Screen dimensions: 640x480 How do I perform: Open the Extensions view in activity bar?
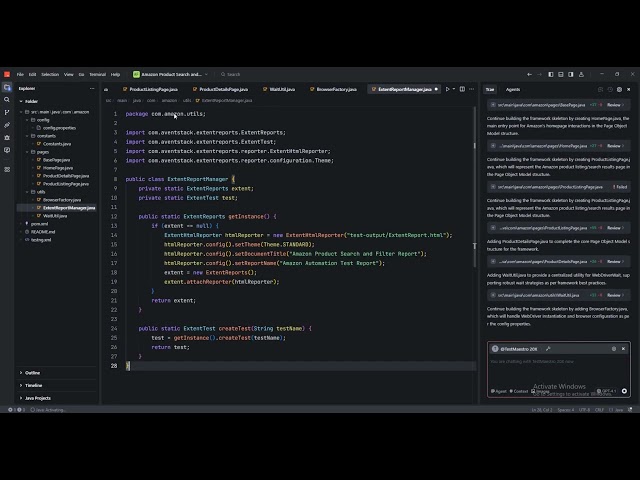pyautogui.click(x=7, y=169)
